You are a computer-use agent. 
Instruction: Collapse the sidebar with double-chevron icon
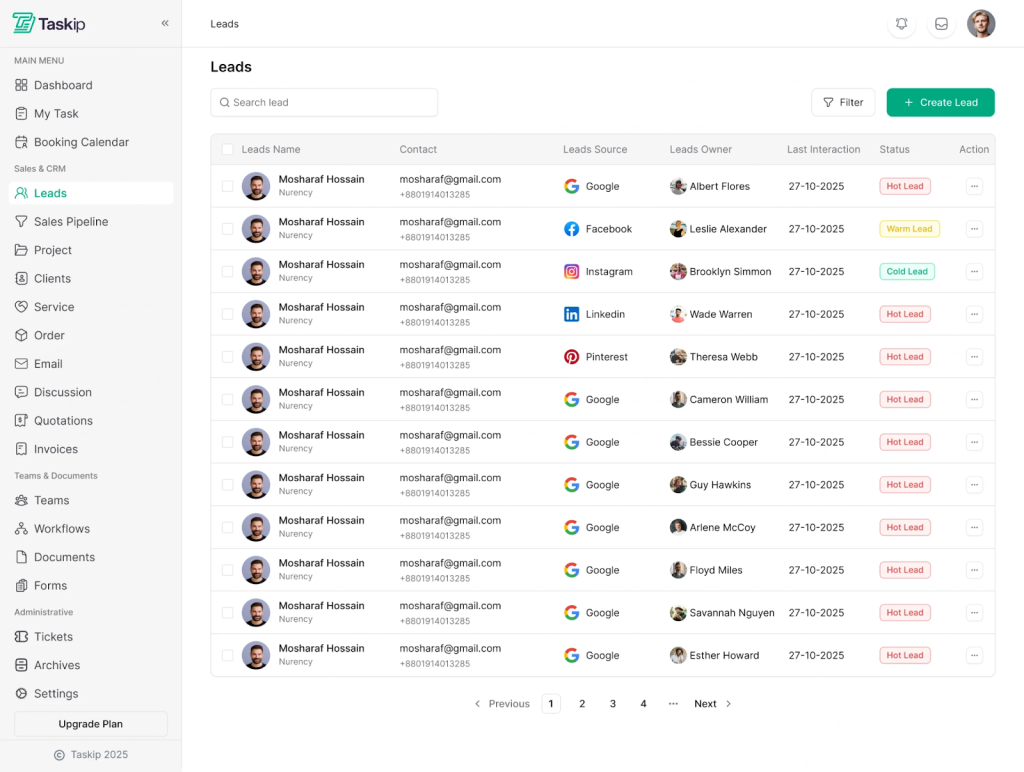(165, 23)
